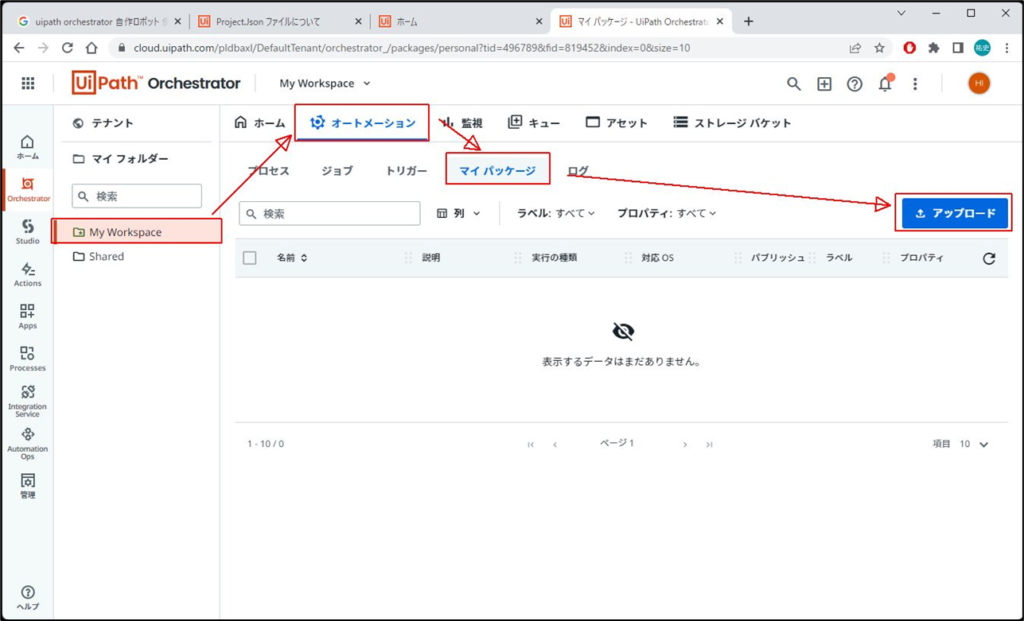Open the ラベル: すべて filter dropdown
Viewport: 1024px width, 621px height.
point(556,214)
